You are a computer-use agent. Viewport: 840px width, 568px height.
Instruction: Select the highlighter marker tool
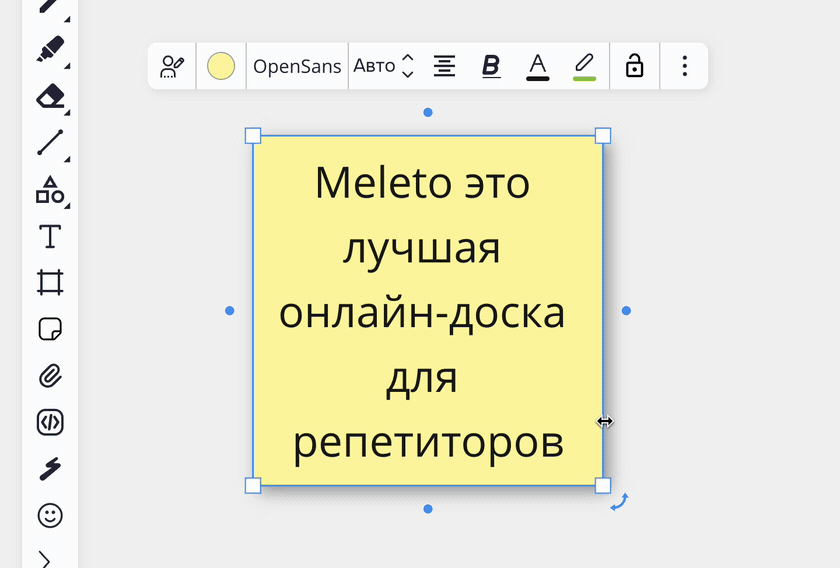click(50, 49)
